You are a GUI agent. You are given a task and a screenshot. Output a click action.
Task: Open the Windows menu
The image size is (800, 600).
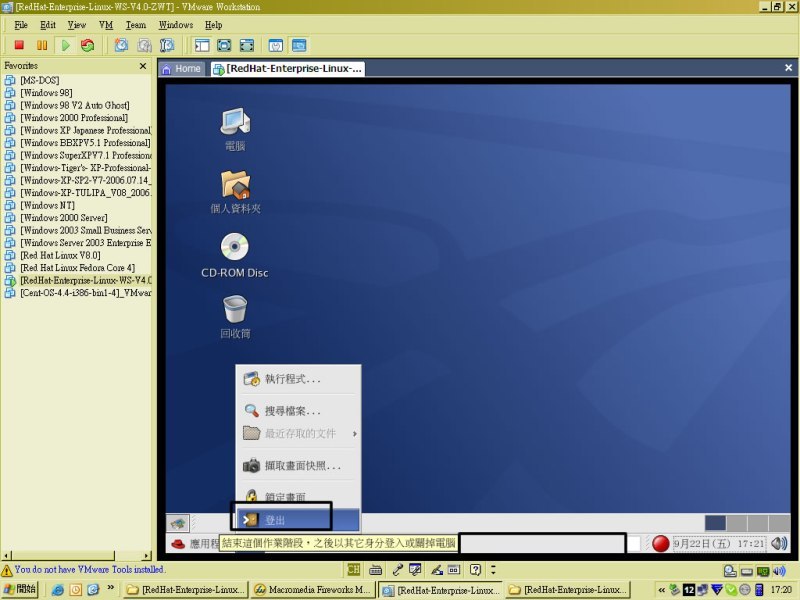(x=176, y=25)
